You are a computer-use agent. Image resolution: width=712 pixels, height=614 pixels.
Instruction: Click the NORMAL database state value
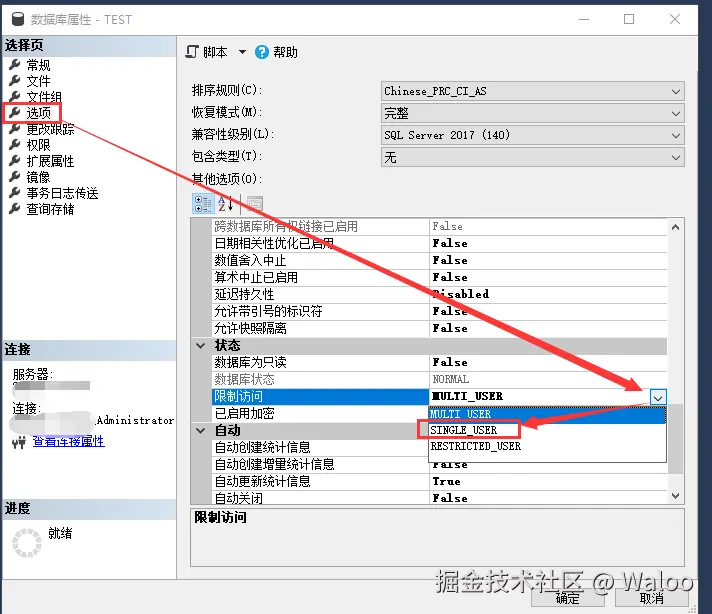pos(450,379)
